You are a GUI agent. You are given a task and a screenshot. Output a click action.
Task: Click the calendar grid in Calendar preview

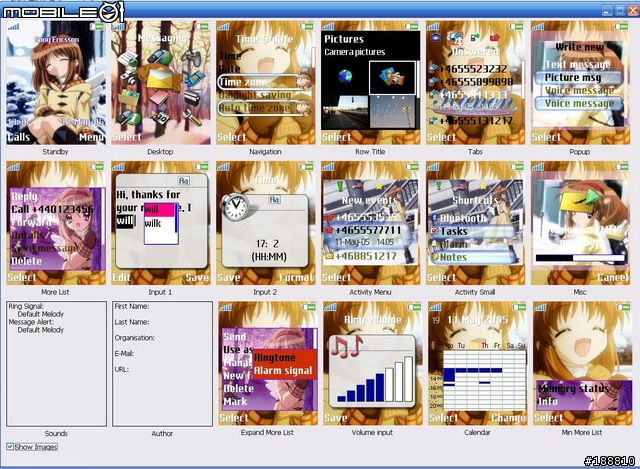(484, 380)
